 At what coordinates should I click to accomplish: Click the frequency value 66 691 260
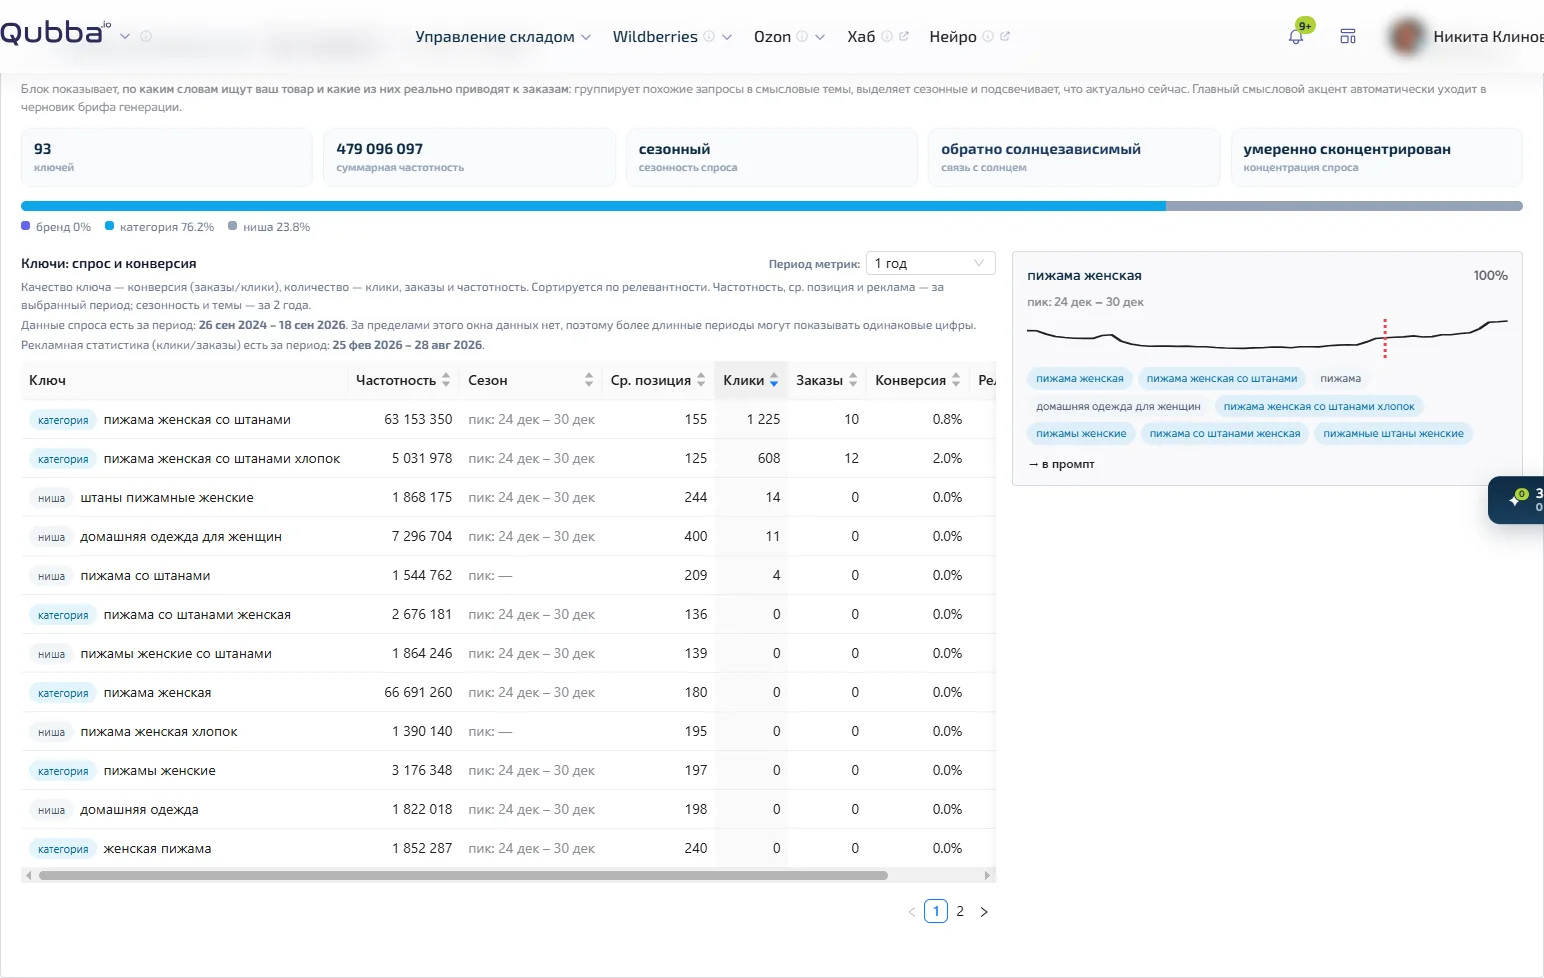(x=418, y=692)
